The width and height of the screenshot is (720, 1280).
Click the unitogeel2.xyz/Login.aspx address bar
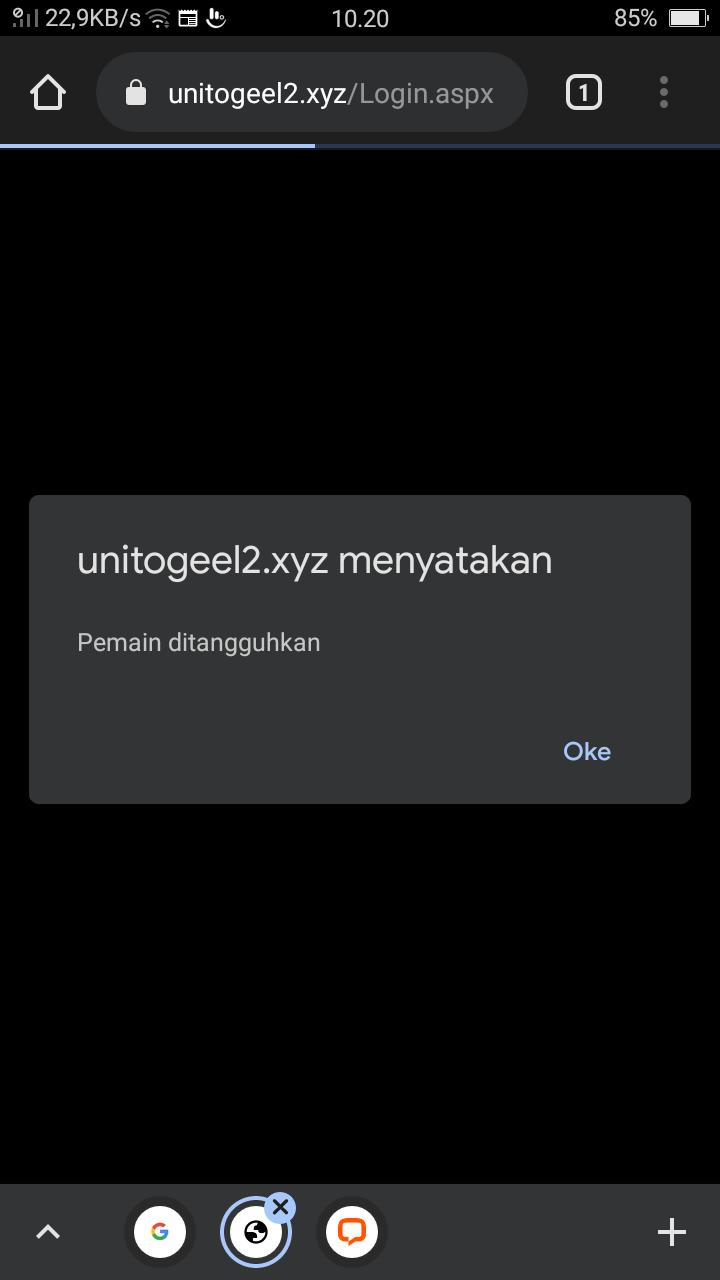pos(312,93)
